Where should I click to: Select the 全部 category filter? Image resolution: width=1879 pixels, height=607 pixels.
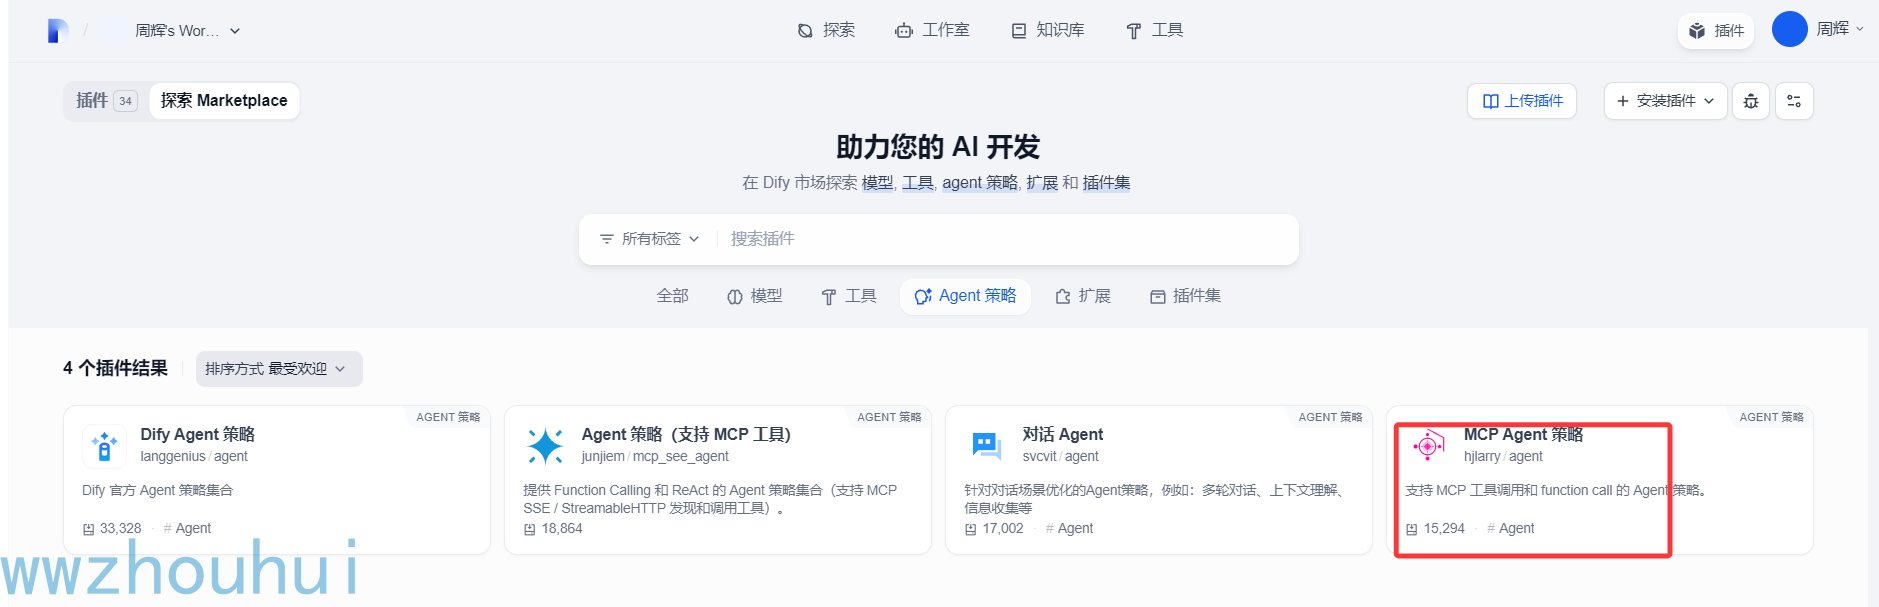[x=672, y=296]
